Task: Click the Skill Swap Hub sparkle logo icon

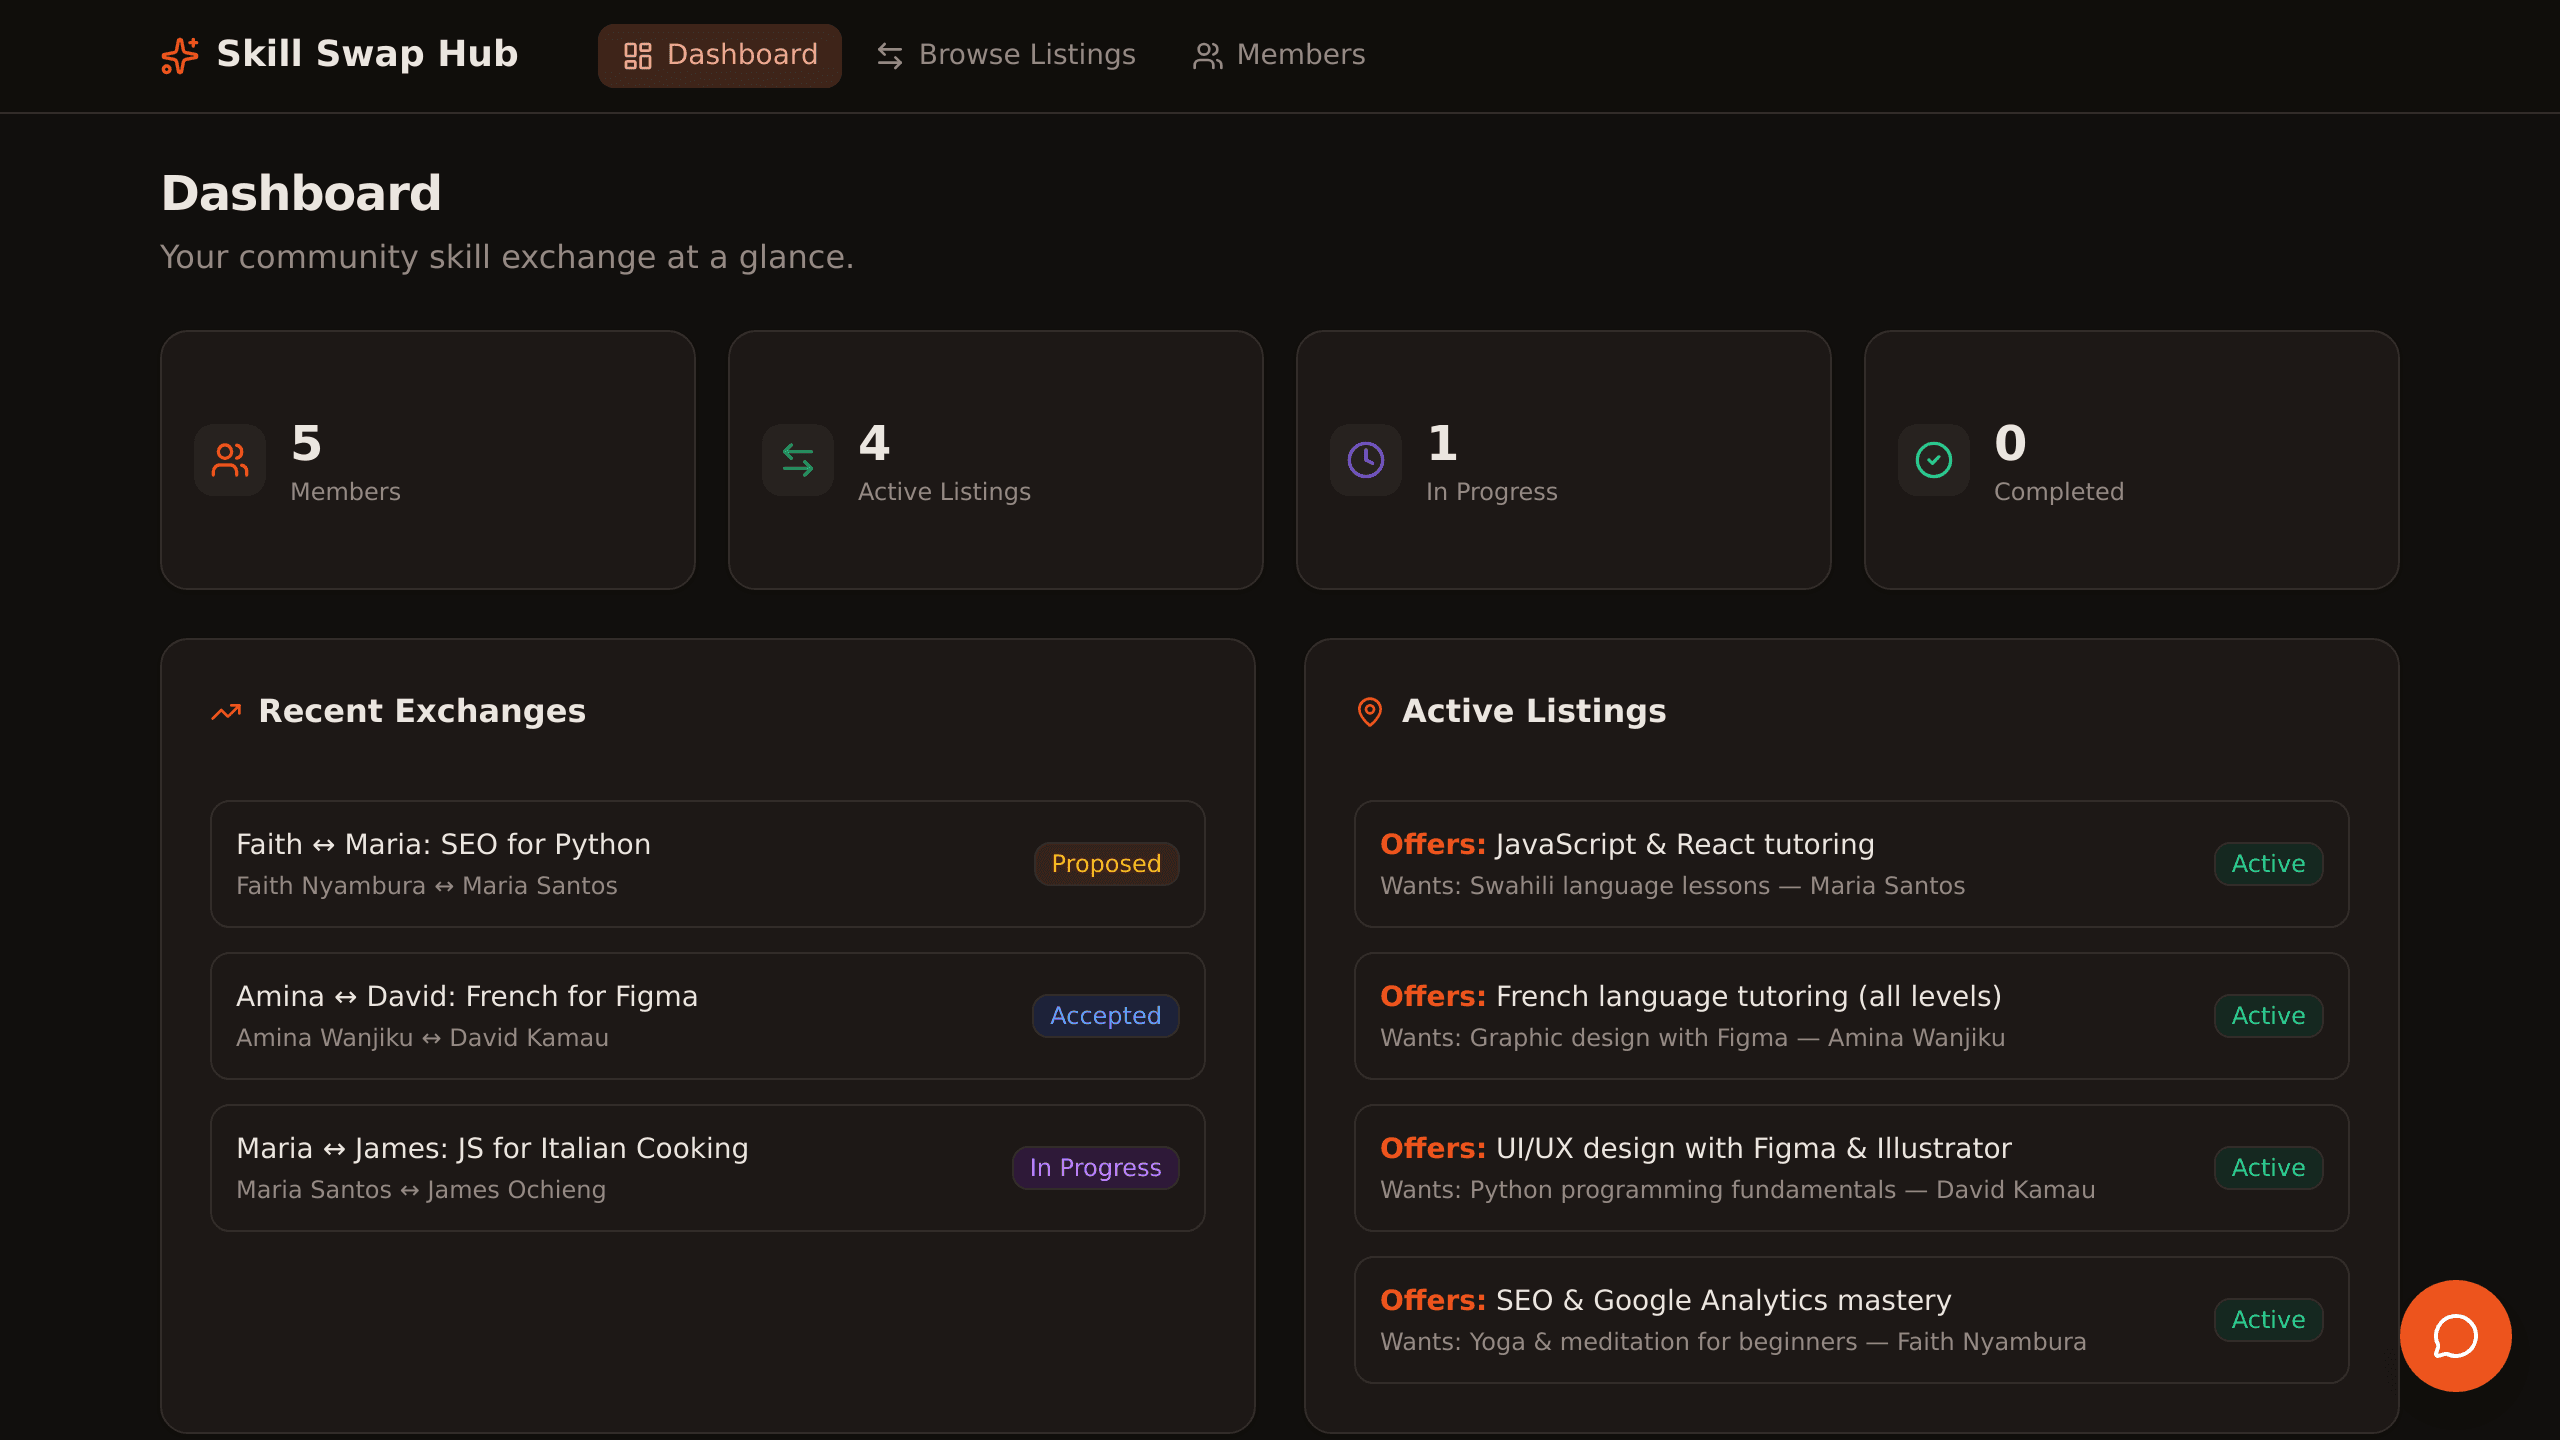Action: click(x=180, y=55)
